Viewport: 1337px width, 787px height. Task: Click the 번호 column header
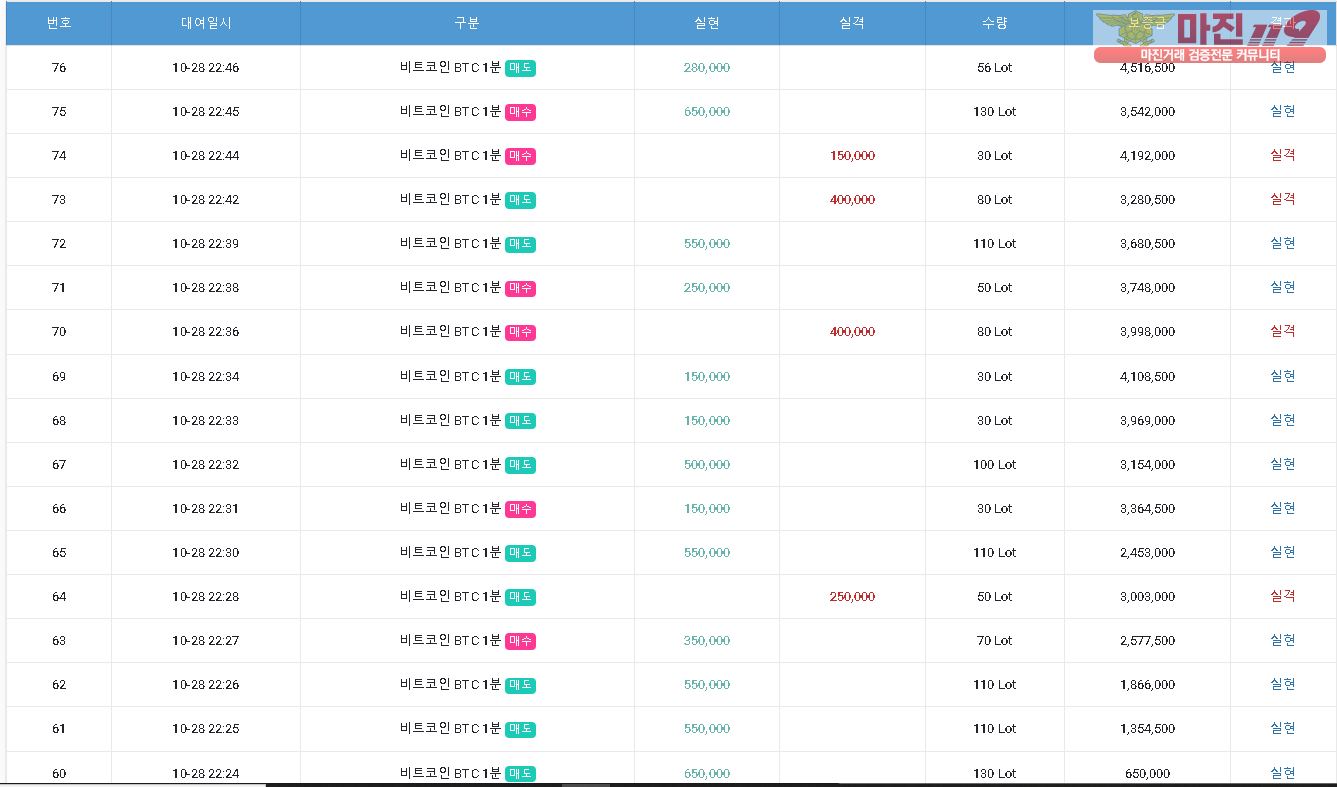tap(59, 23)
